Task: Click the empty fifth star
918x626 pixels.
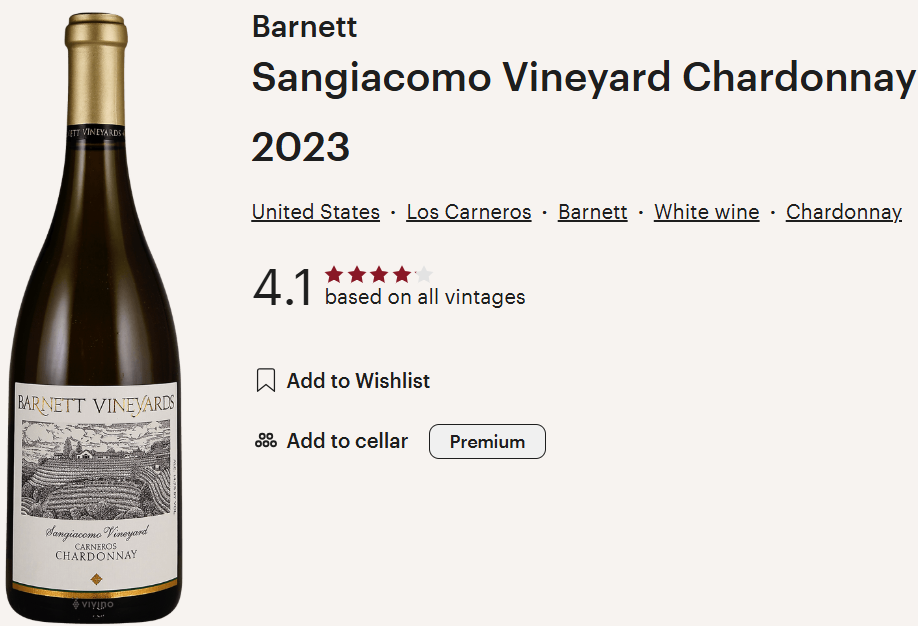Action: pos(424,271)
